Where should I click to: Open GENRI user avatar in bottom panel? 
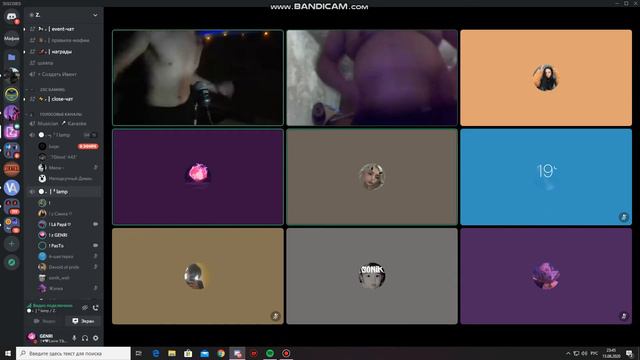(x=31, y=337)
